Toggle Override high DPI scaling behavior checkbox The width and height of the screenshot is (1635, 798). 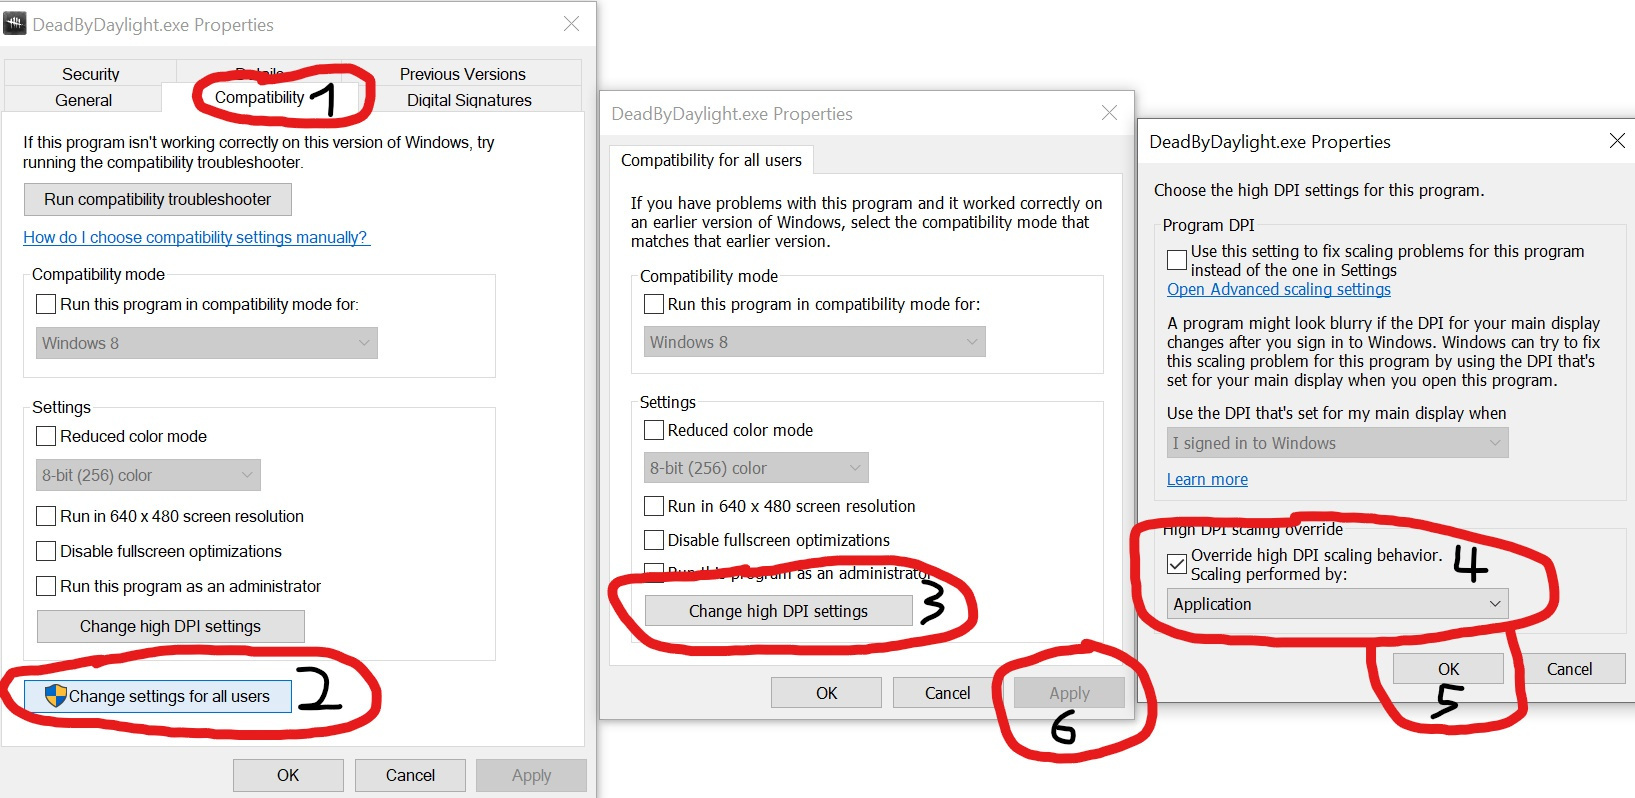coord(1177,564)
